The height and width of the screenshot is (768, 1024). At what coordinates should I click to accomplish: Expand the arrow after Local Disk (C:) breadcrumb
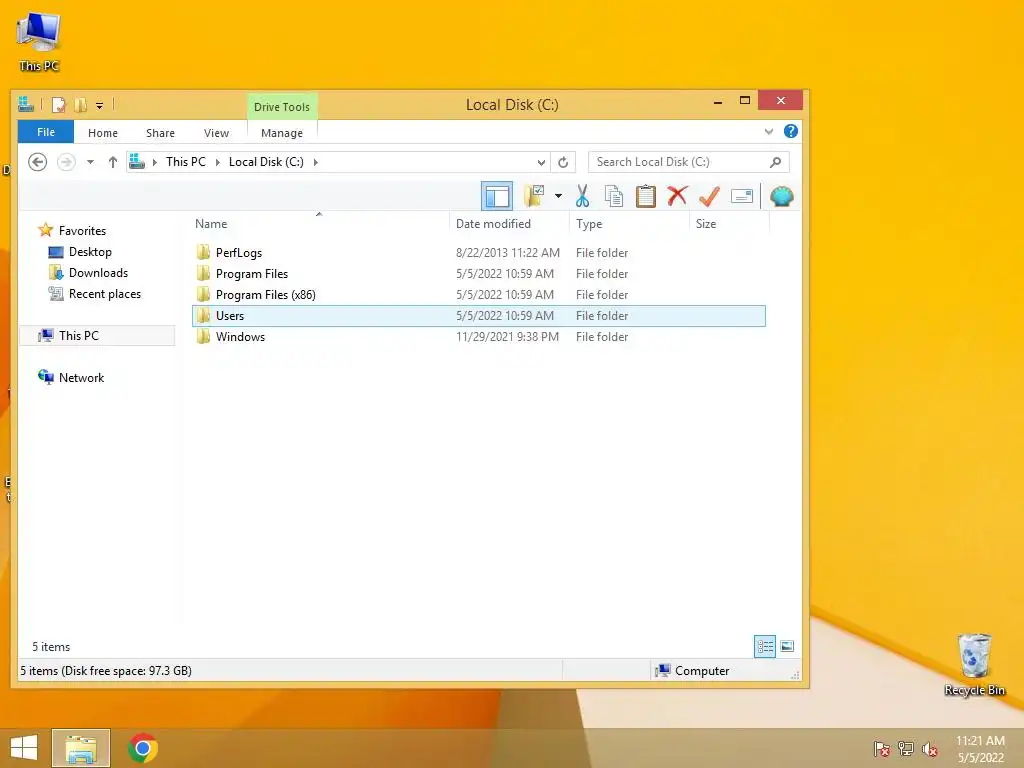(x=315, y=162)
